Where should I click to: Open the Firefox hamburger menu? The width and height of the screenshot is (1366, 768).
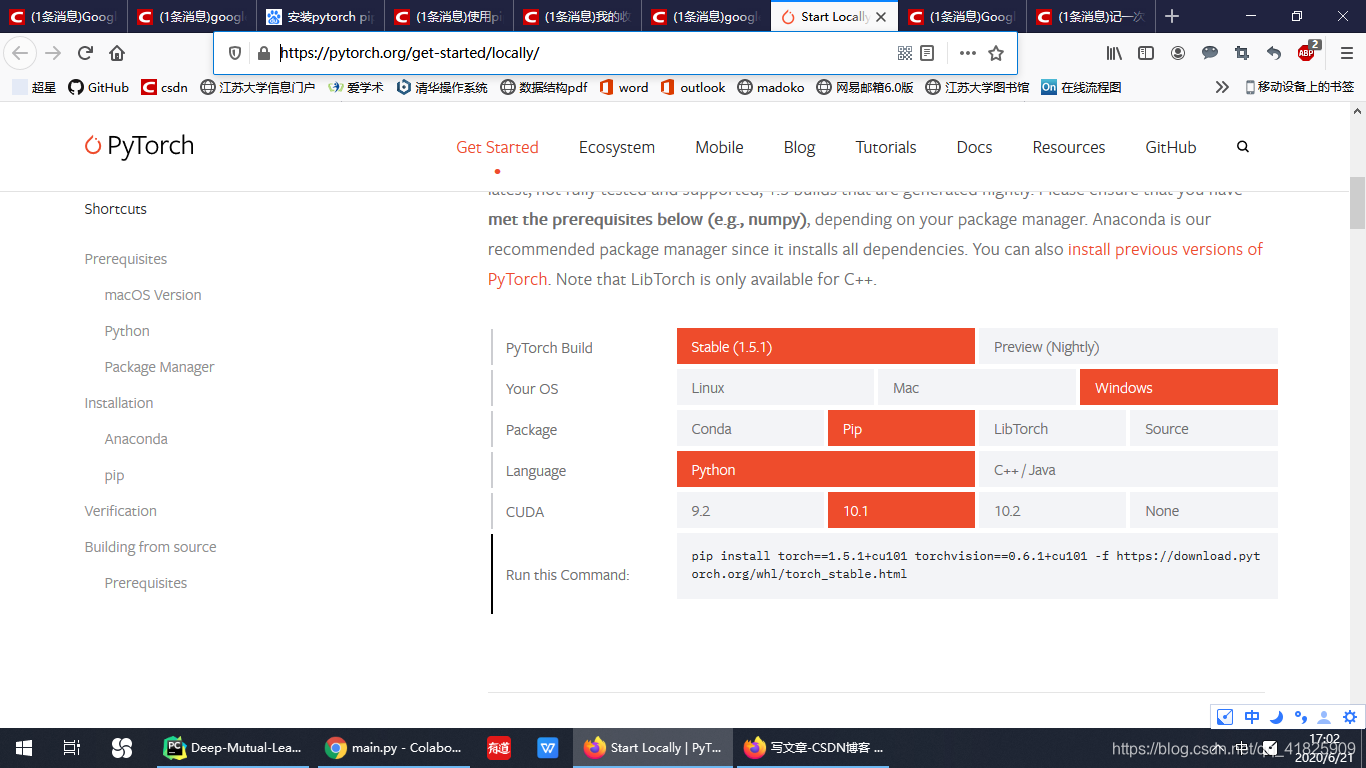(x=1346, y=53)
